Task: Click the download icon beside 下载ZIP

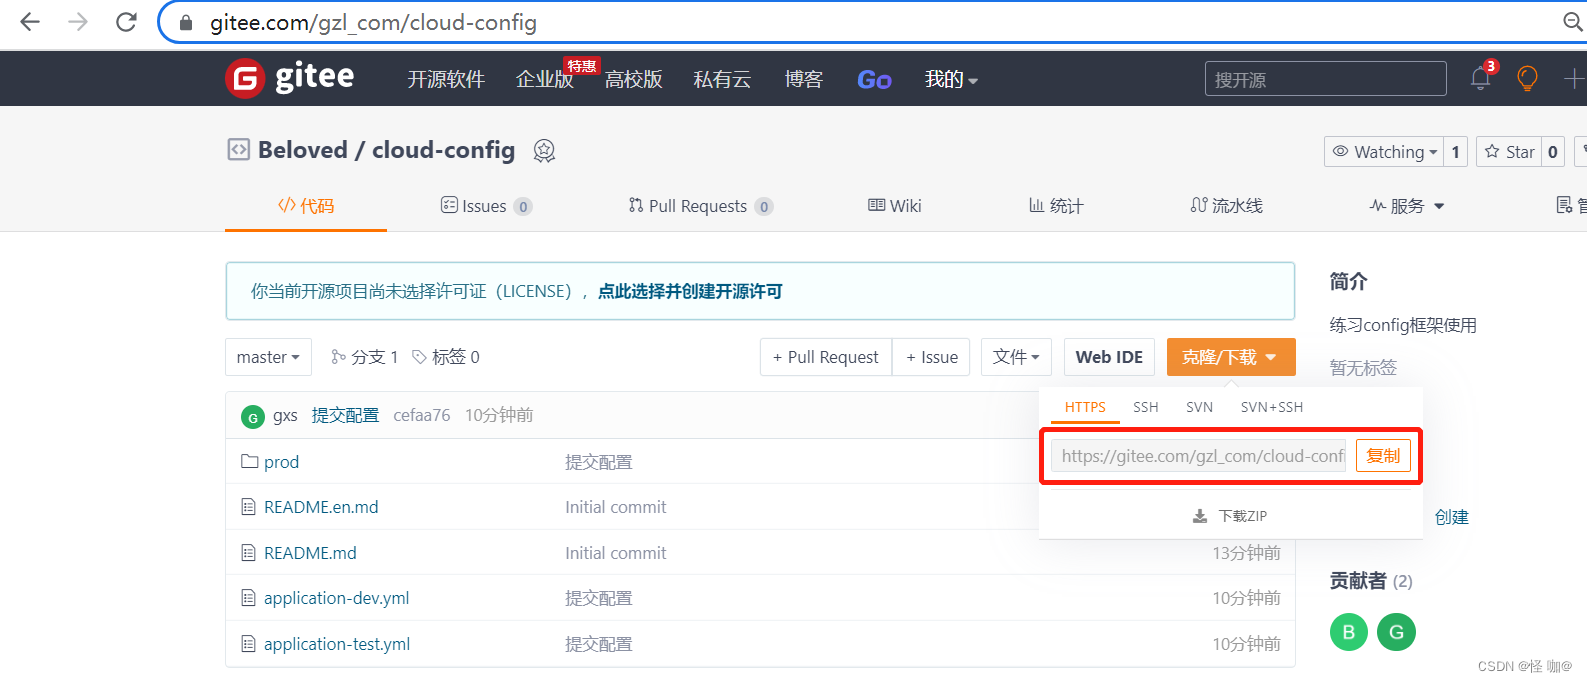Action: coord(1200,516)
